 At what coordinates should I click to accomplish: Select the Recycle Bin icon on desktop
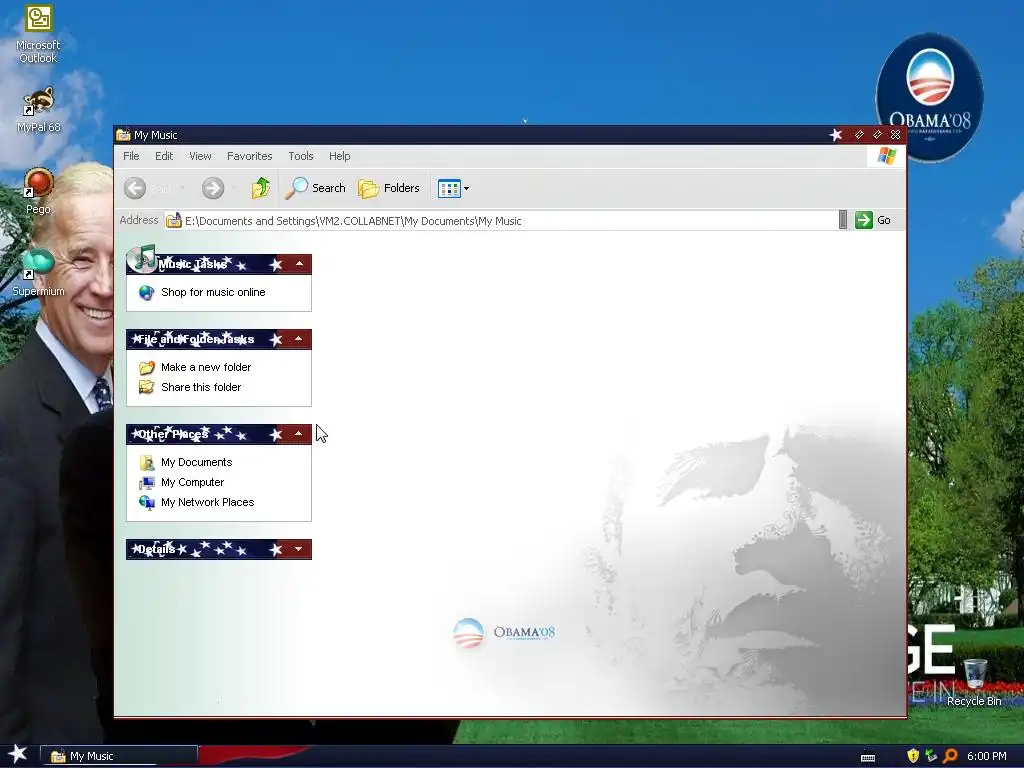(974, 683)
